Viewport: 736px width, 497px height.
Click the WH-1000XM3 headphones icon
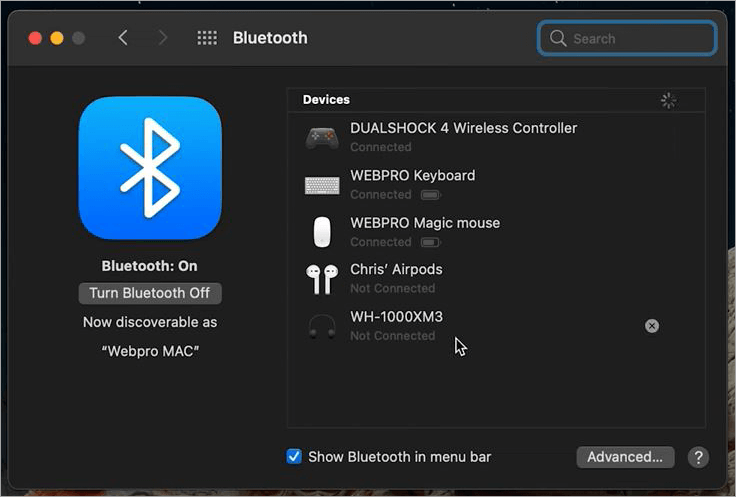[322, 326]
